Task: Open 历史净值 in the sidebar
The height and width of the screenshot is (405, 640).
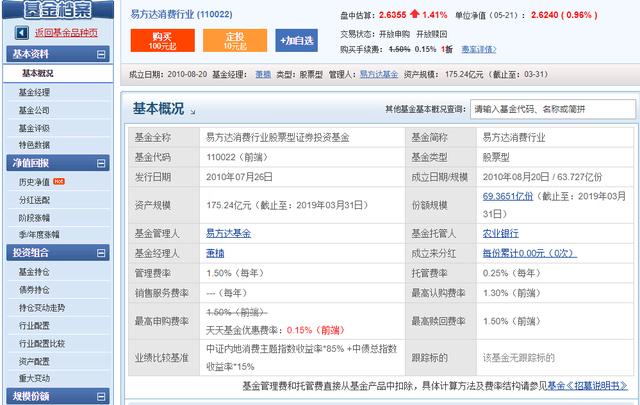Action: point(34,182)
